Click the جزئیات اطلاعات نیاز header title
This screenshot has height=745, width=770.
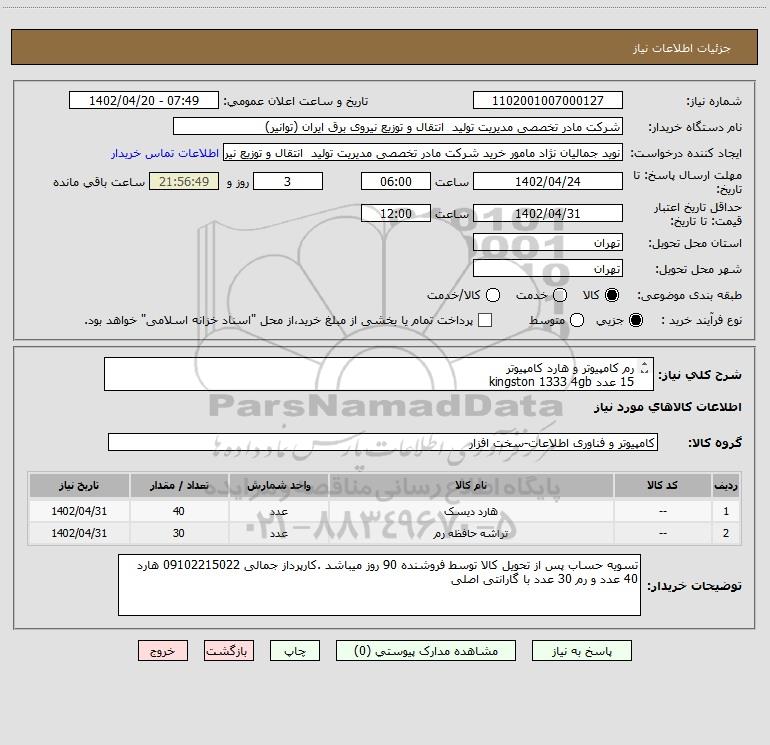pyautogui.click(x=682, y=48)
